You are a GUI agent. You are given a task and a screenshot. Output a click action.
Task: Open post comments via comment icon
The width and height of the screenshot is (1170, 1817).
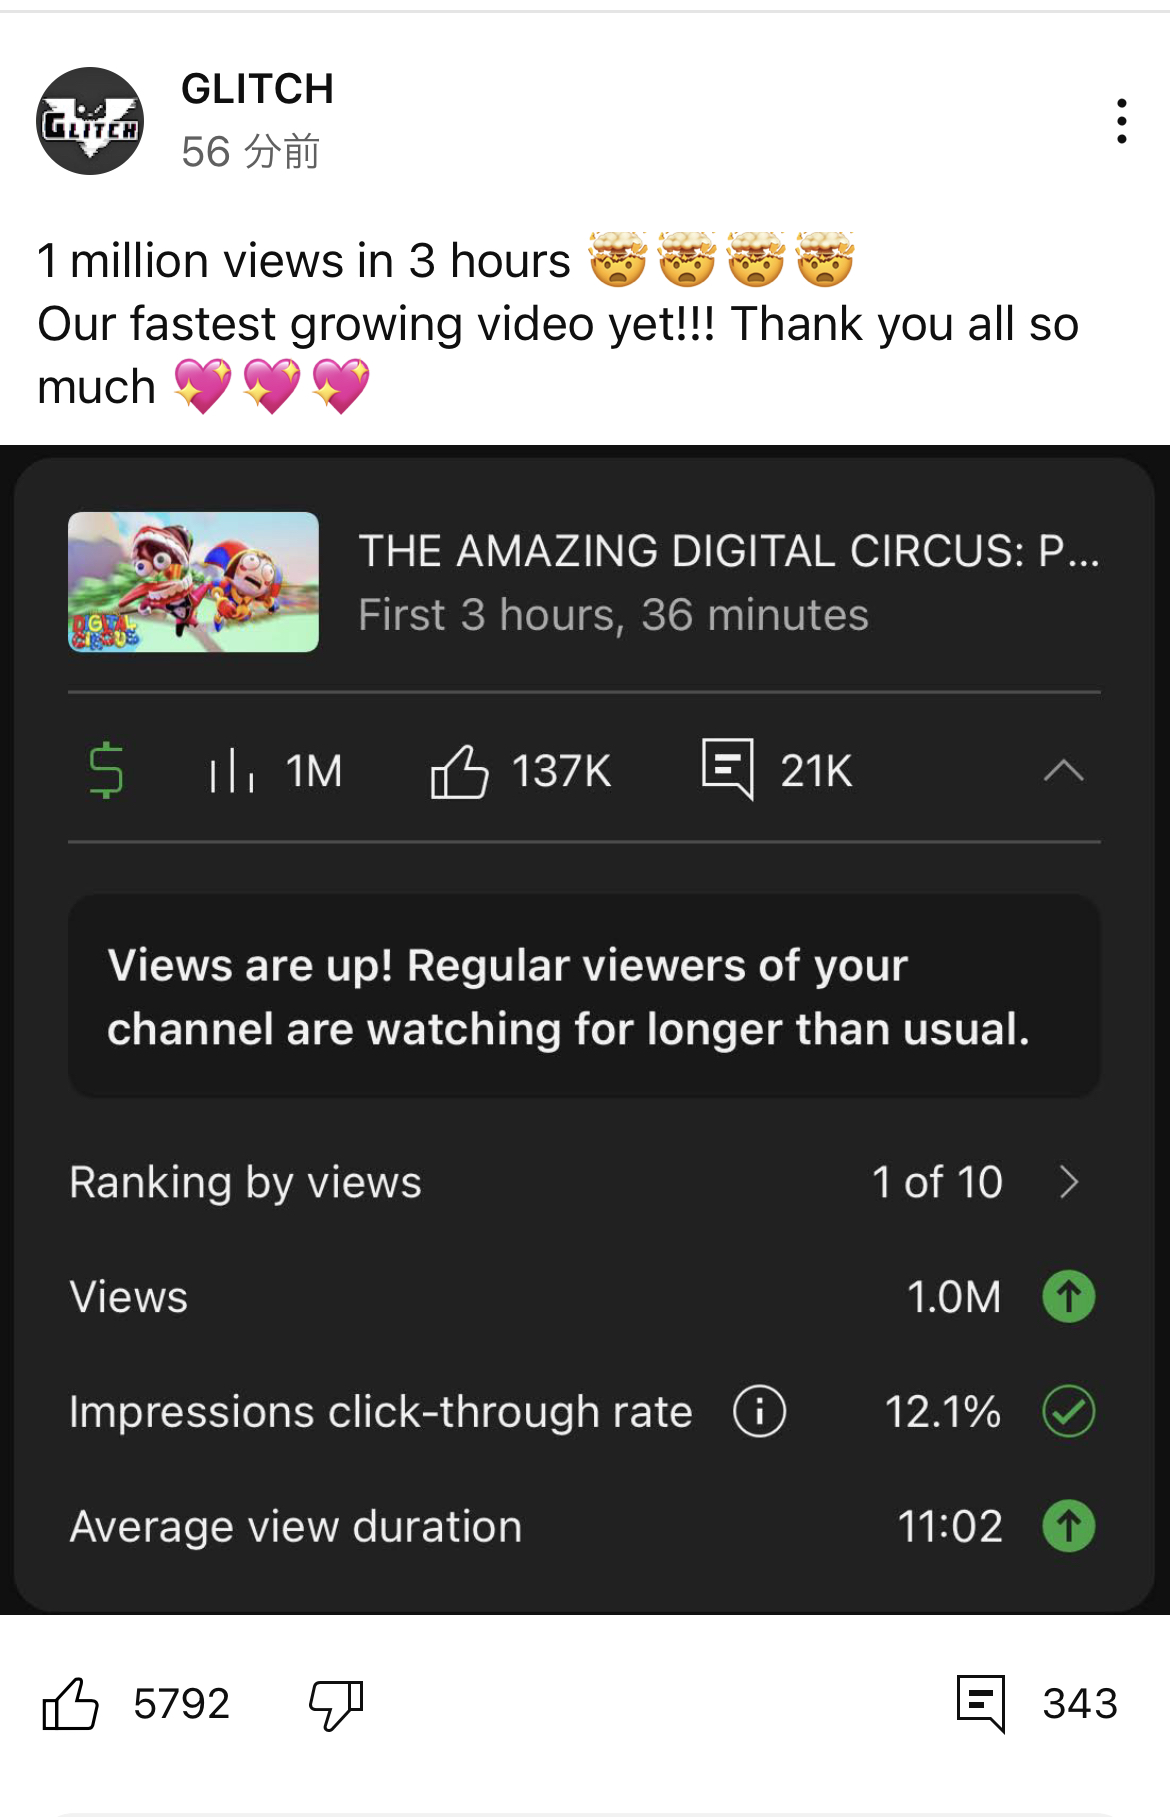[x=980, y=1703]
